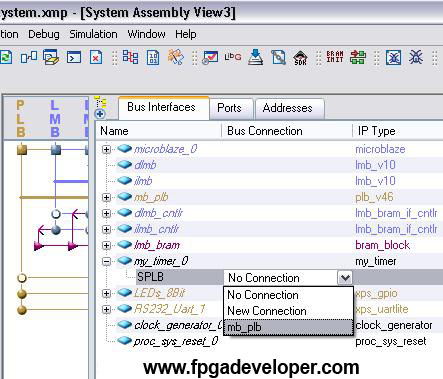This screenshot has width=443, height=379.
Task: Toggle filled PLB connector for LEDs_8Bit
Action: point(22,294)
